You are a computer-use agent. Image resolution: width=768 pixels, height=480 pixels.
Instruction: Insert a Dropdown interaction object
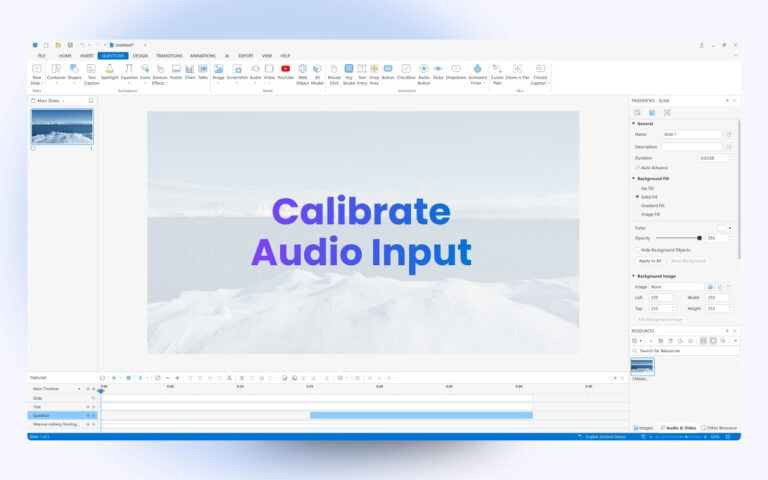[x=456, y=72]
